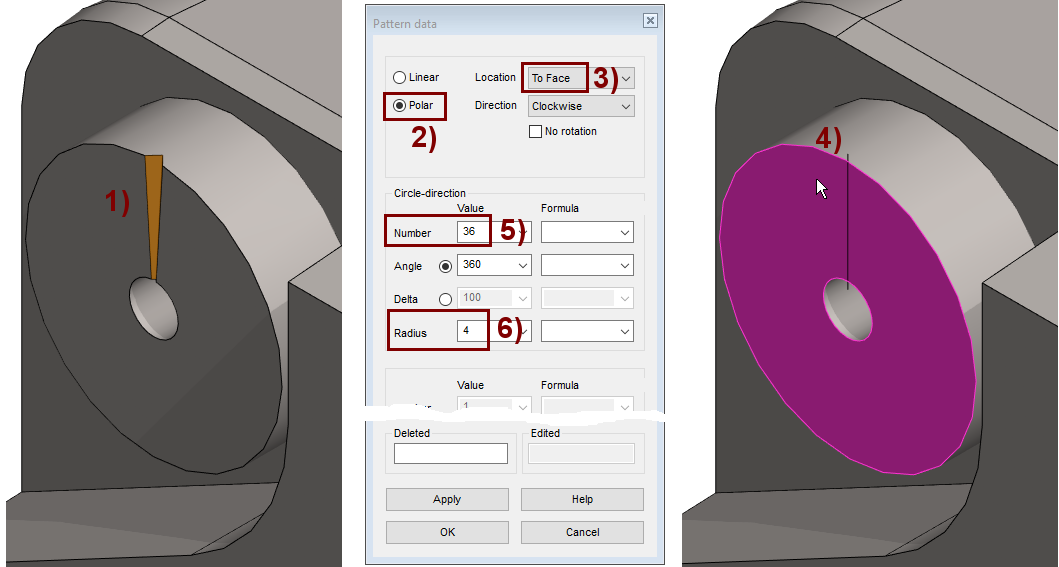
Task: Confirm the pattern with OK
Action: pos(447,532)
